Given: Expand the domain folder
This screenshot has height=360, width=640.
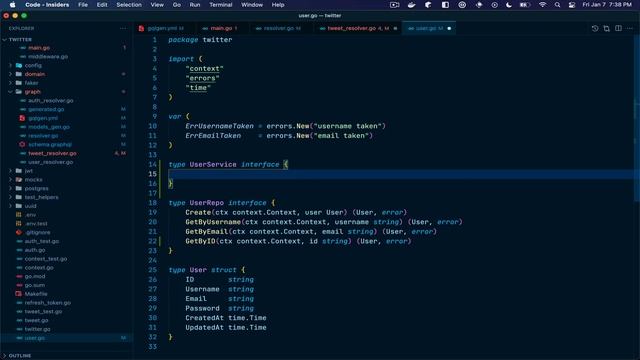Looking at the screenshot, I should click(11, 74).
